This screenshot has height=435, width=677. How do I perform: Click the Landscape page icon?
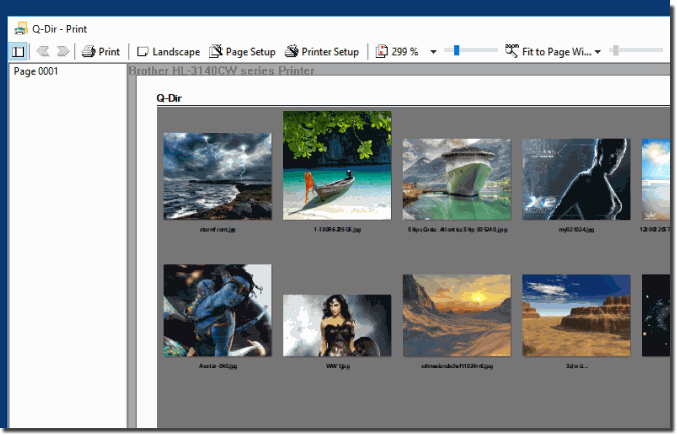(142, 52)
